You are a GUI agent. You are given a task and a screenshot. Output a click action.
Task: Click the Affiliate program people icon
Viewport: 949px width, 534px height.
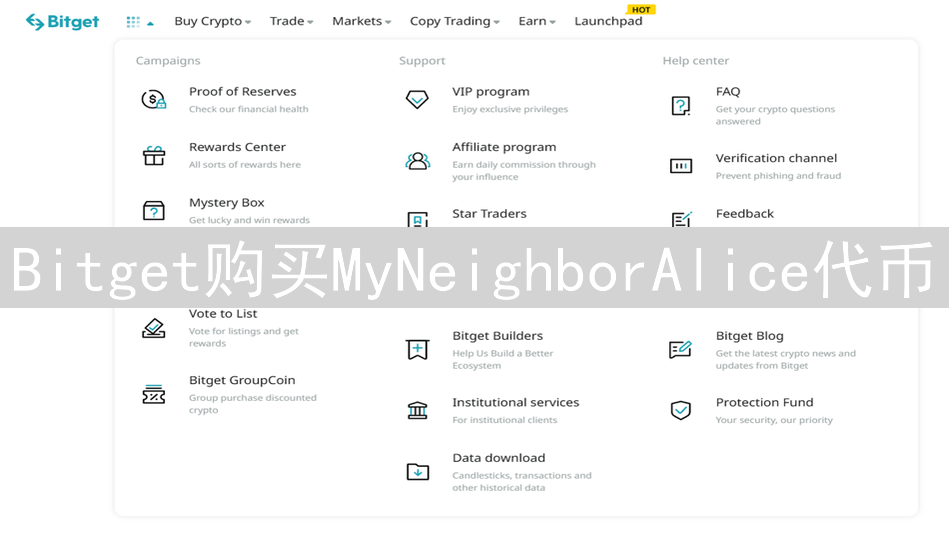[417, 161]
